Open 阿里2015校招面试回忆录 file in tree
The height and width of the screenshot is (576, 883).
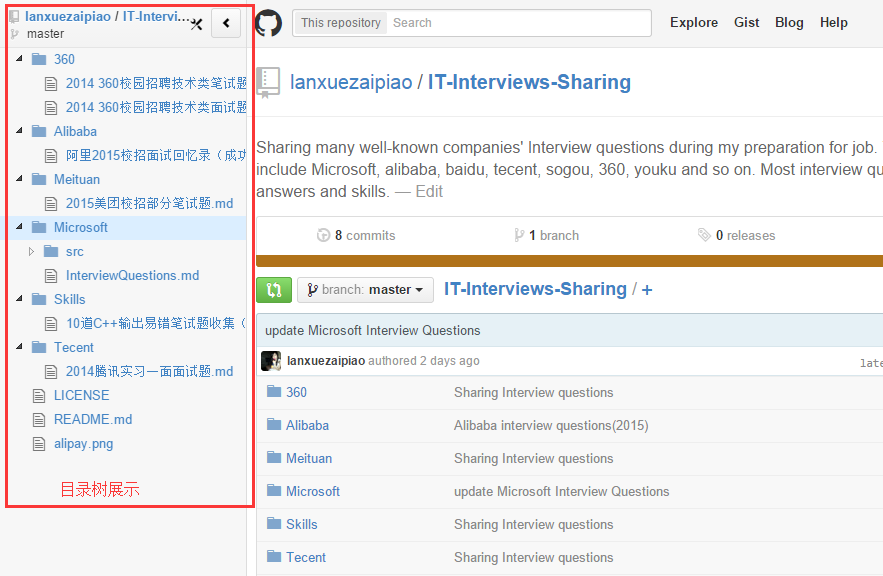tap(156, 155)
